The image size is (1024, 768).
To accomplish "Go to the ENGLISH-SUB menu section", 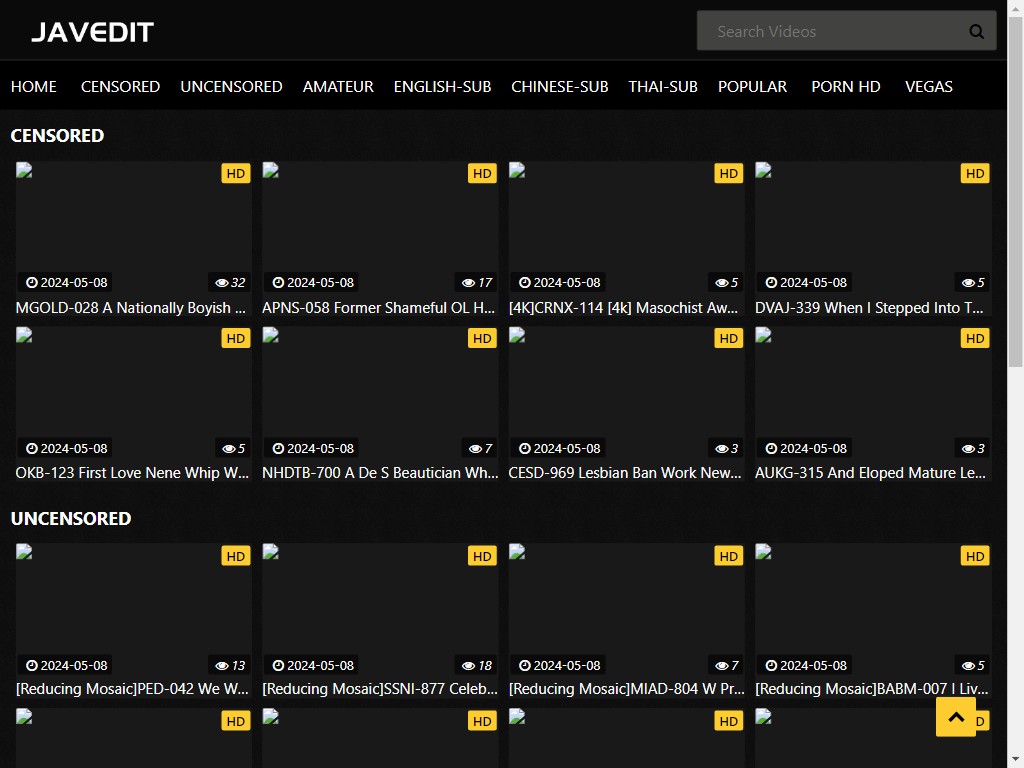I will click(x=442, y=87).
